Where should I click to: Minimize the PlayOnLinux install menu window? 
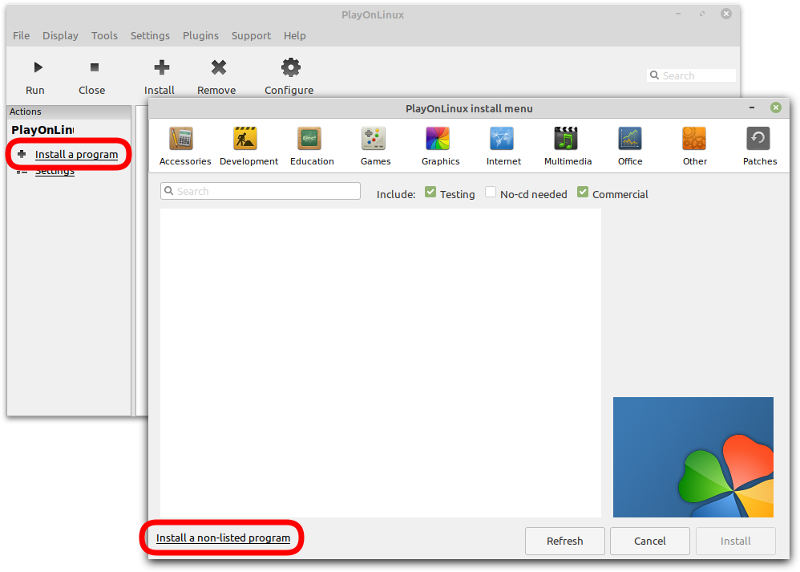coord(752,108)
